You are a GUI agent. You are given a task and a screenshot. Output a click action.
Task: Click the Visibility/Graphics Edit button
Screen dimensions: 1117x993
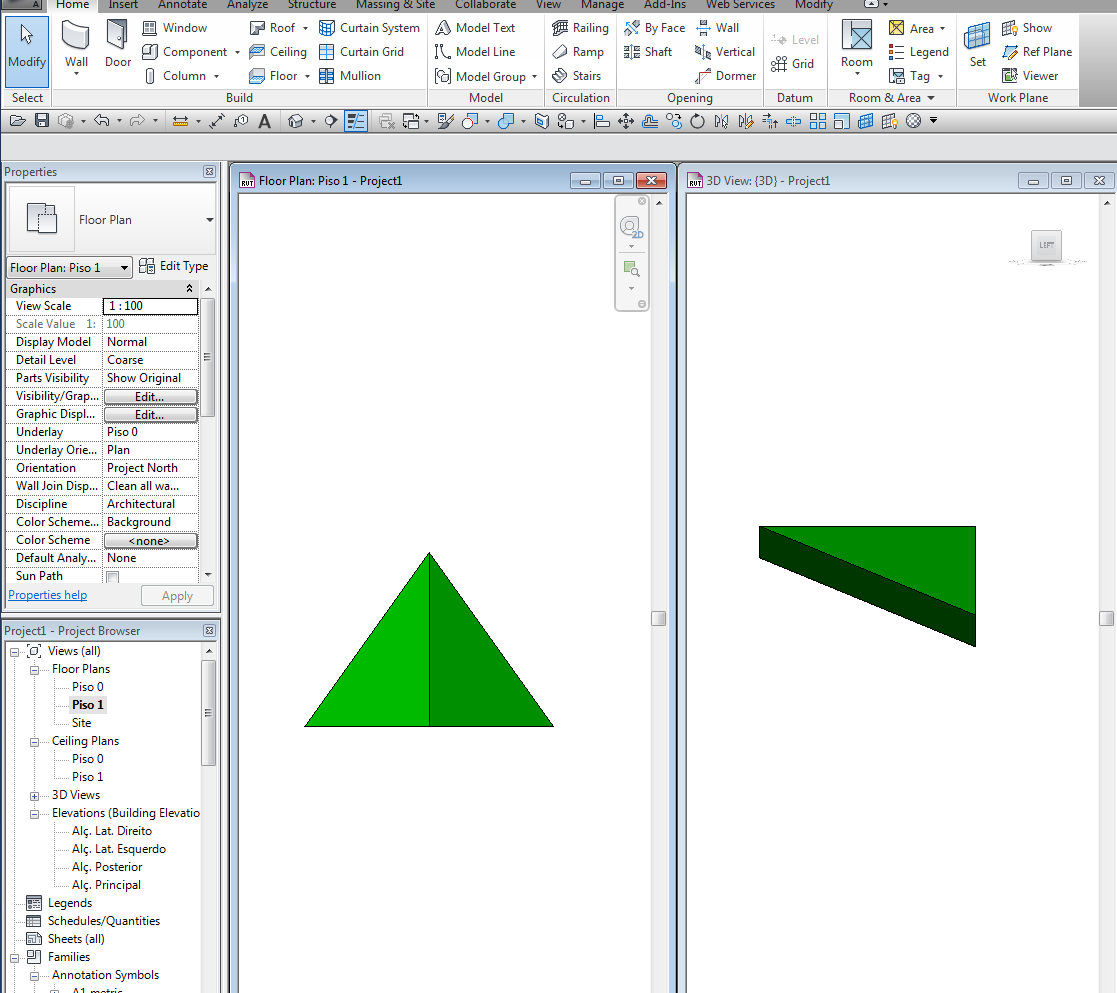150,397
